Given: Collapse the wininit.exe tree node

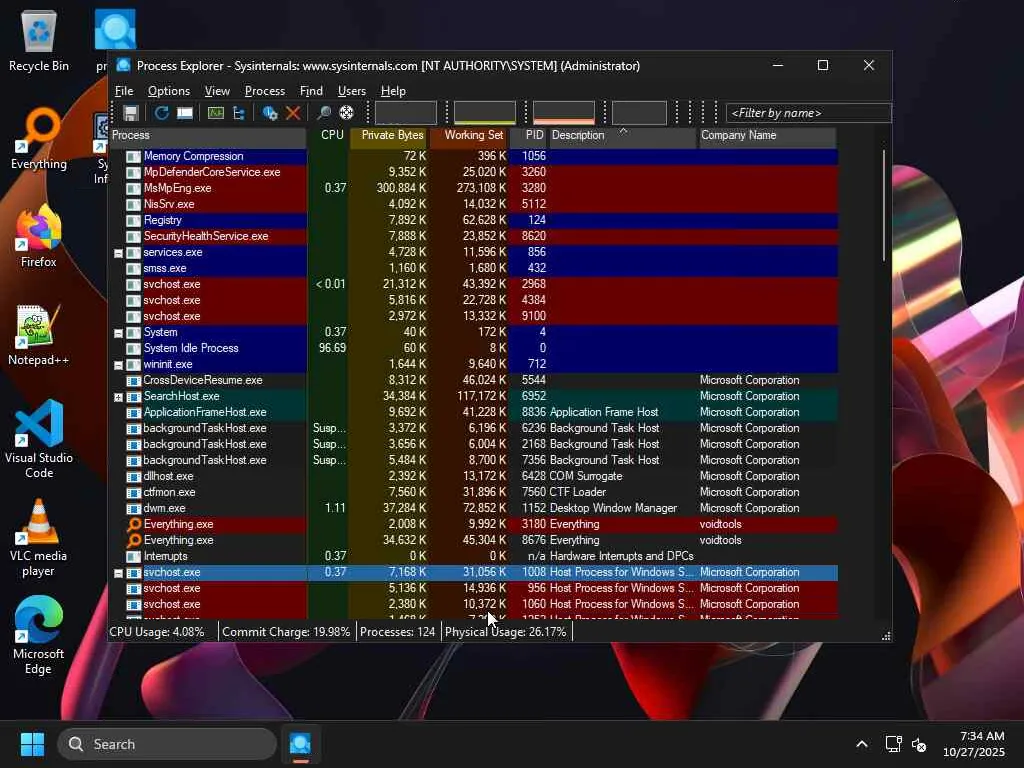Looking at the screenshot, I should (118, 365).
